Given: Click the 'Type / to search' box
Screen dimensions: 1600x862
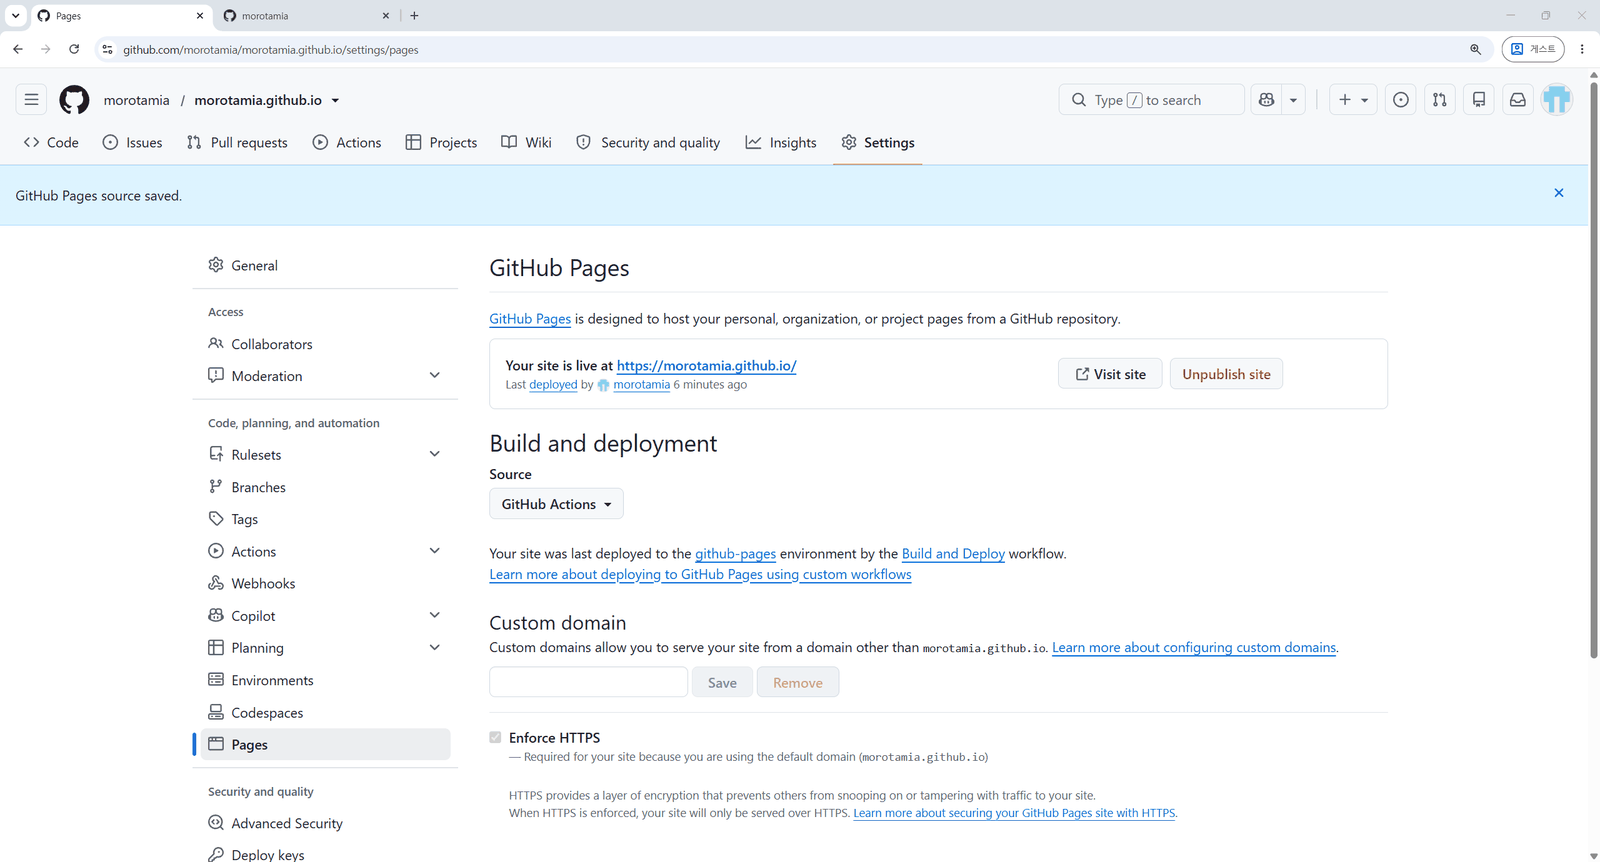Looking at the screenshot, I should point(1151,100).
